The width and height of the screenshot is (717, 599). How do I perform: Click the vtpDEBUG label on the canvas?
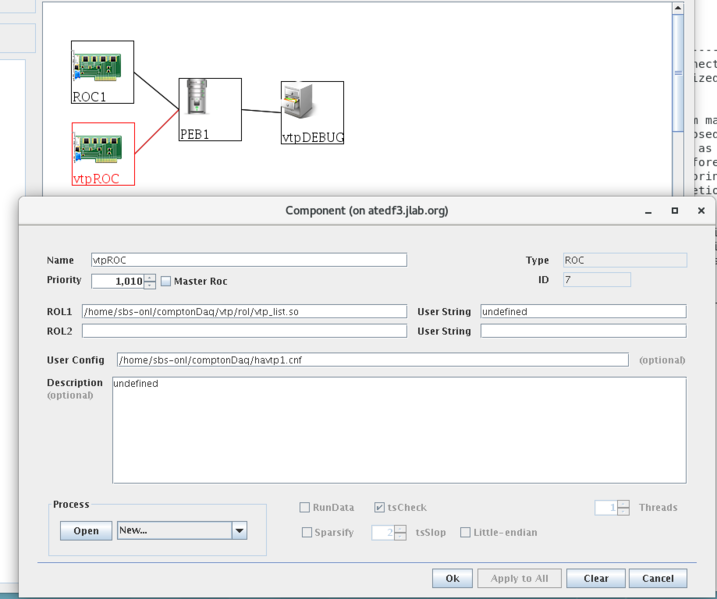coord(313,137)
